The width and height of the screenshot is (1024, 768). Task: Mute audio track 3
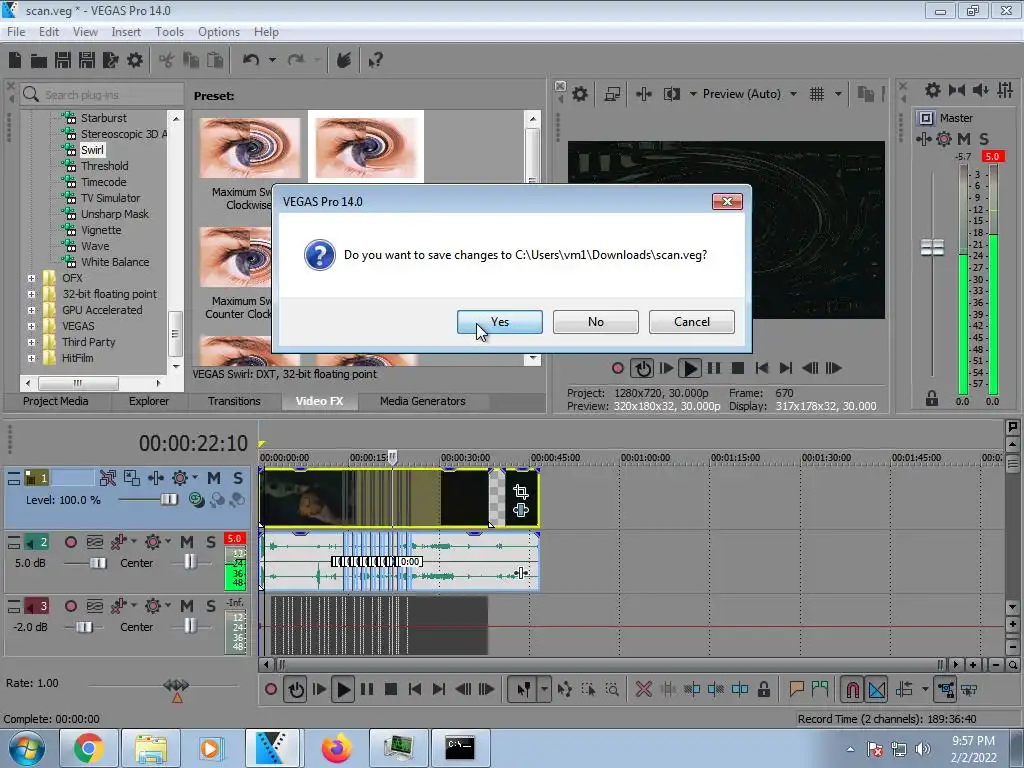click(x=187, y=606)
